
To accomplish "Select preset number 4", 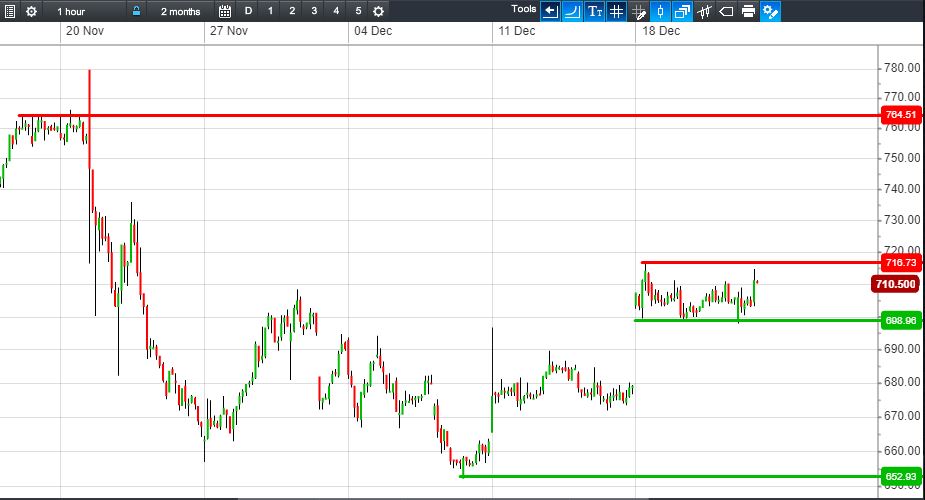I will (336, 11).
